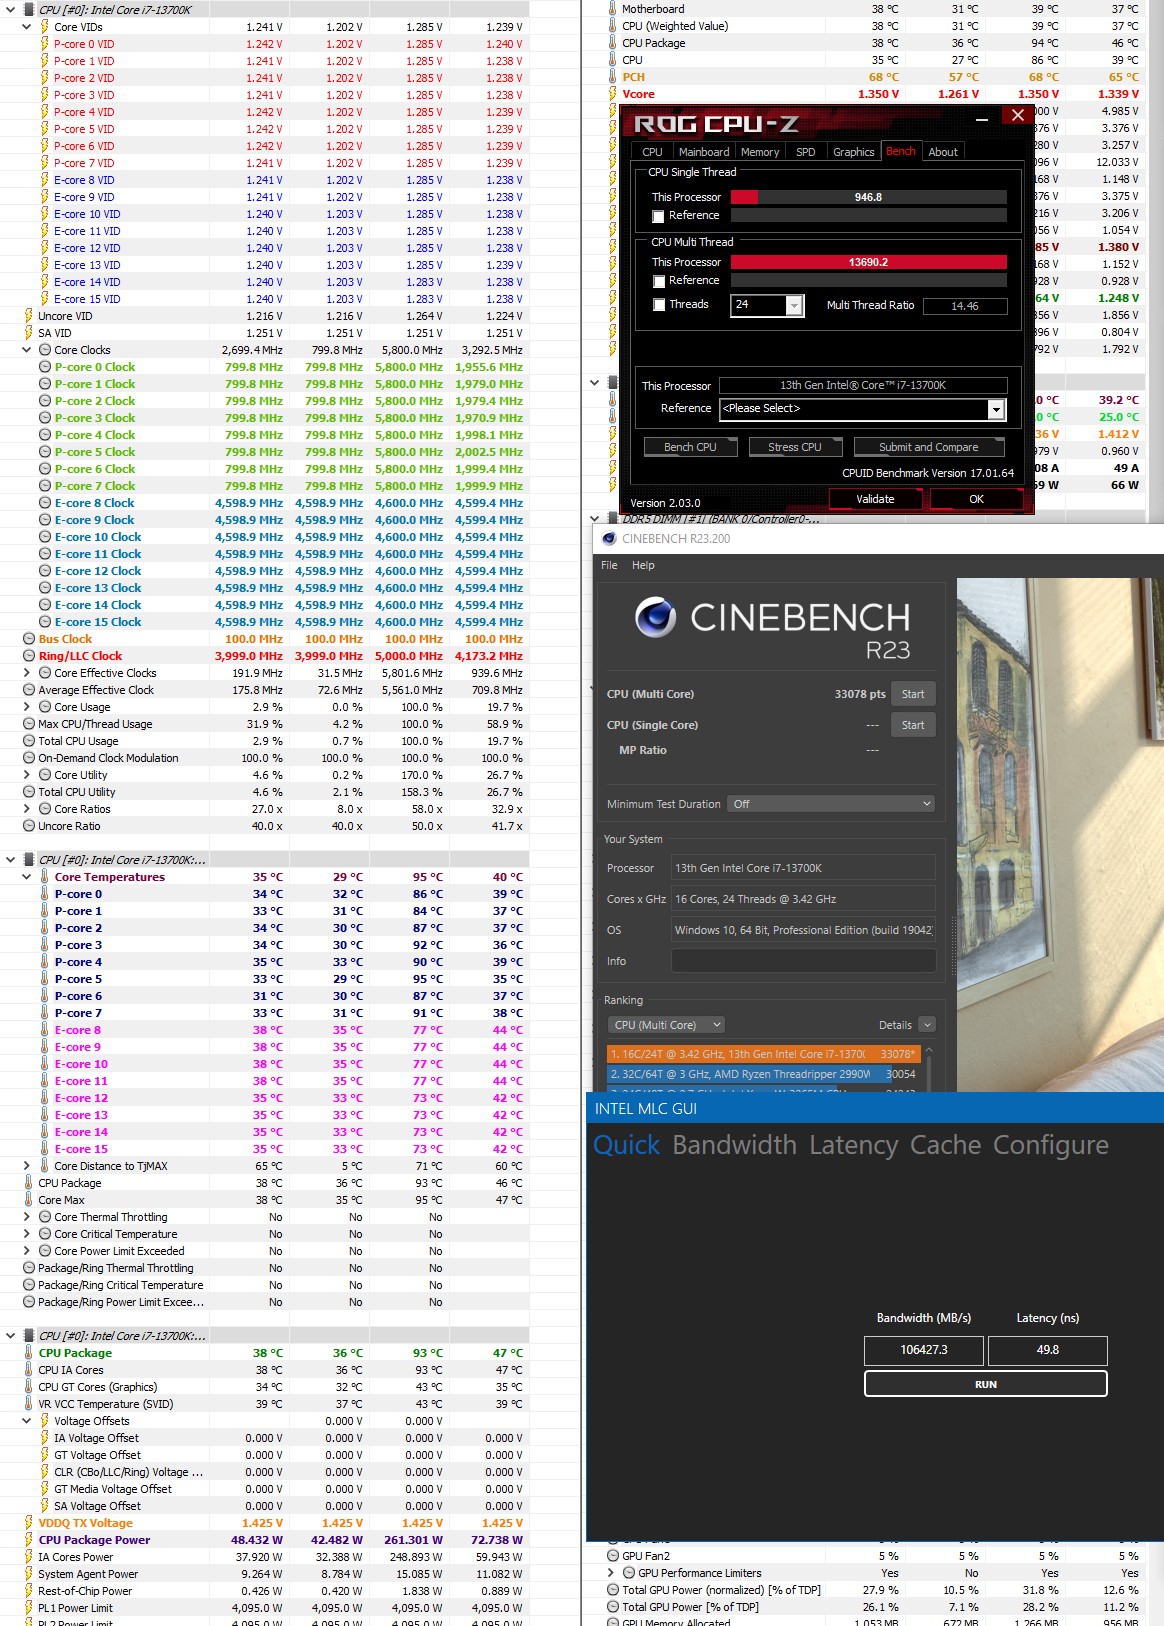Open Cache tab in Intel MLC GUI
Screen dimensions: 1164x1626
[945, 1145]
